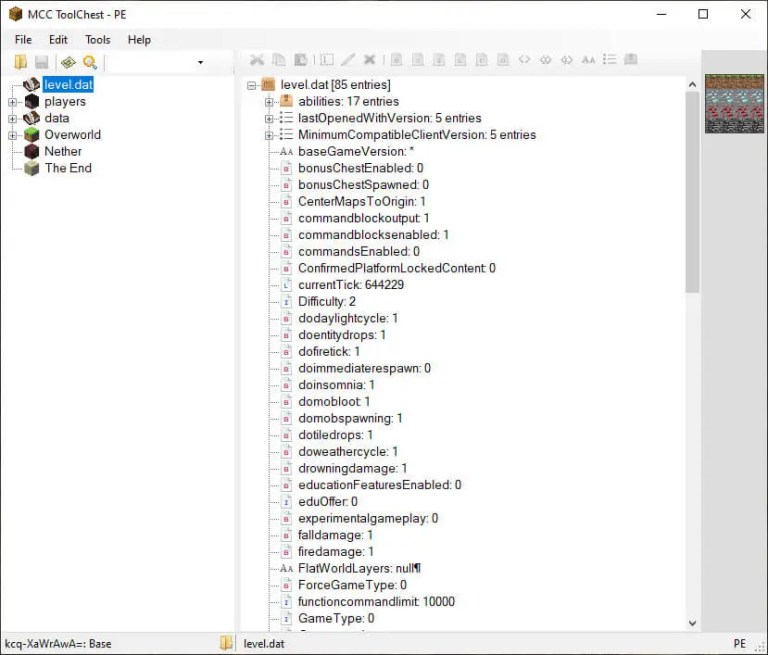The image size is (768, 655).
Task: Click the Add Int Array tag icon
Action: coord(545,60)
